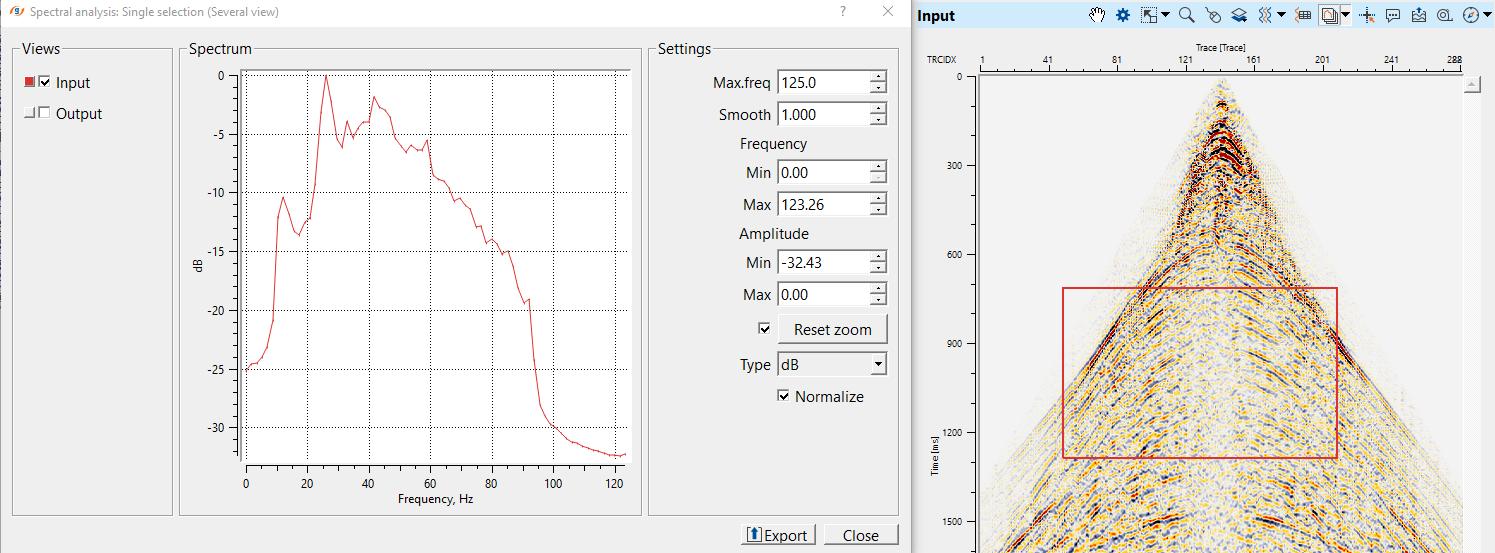Click the wiggle trace display icon

click(1265, 15)
